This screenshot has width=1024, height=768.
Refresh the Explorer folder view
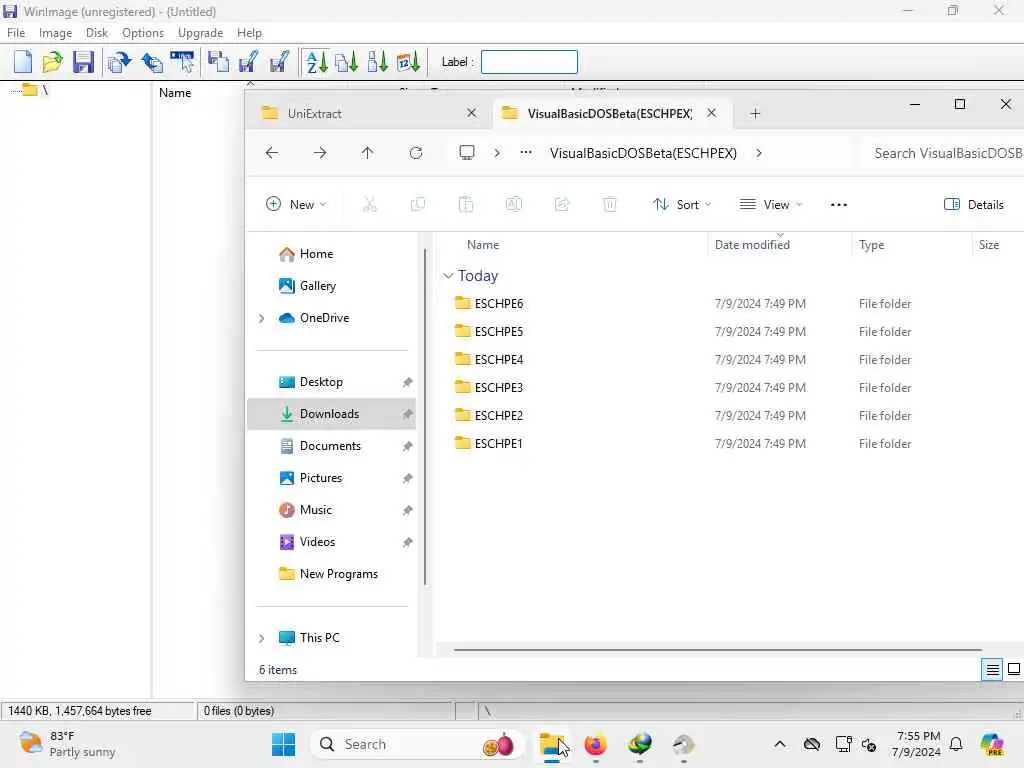coord(416,153)
